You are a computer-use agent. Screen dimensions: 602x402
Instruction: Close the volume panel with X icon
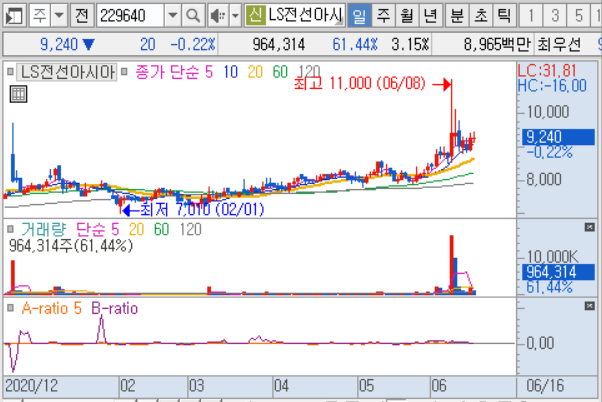590,227
